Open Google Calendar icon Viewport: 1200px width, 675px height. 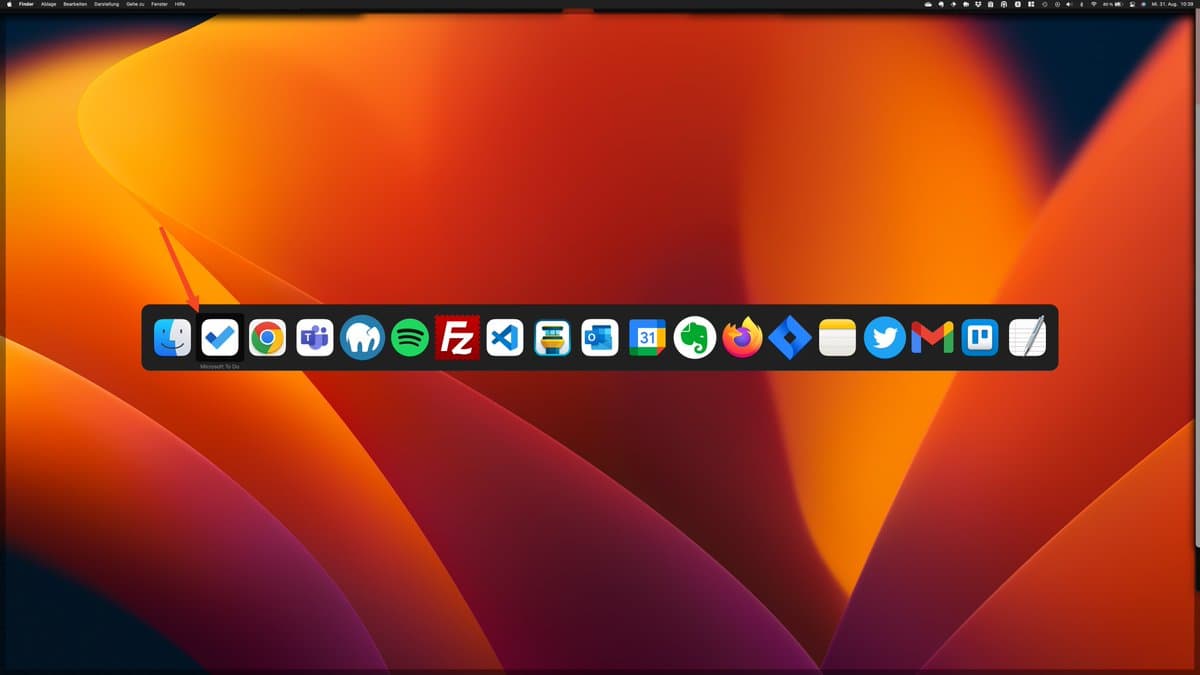coord(647,338)
